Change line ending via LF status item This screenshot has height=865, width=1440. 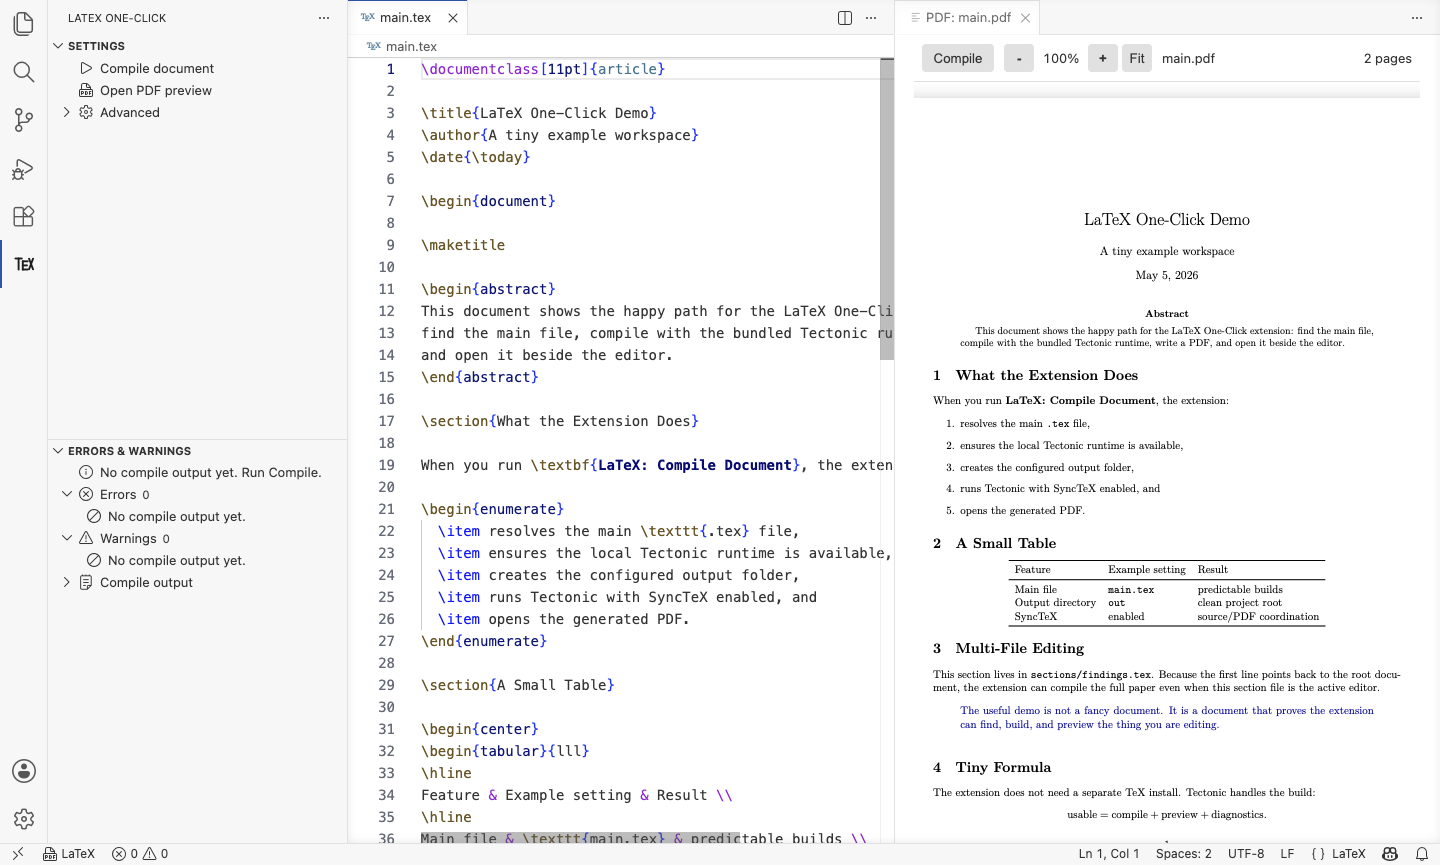1288,854
